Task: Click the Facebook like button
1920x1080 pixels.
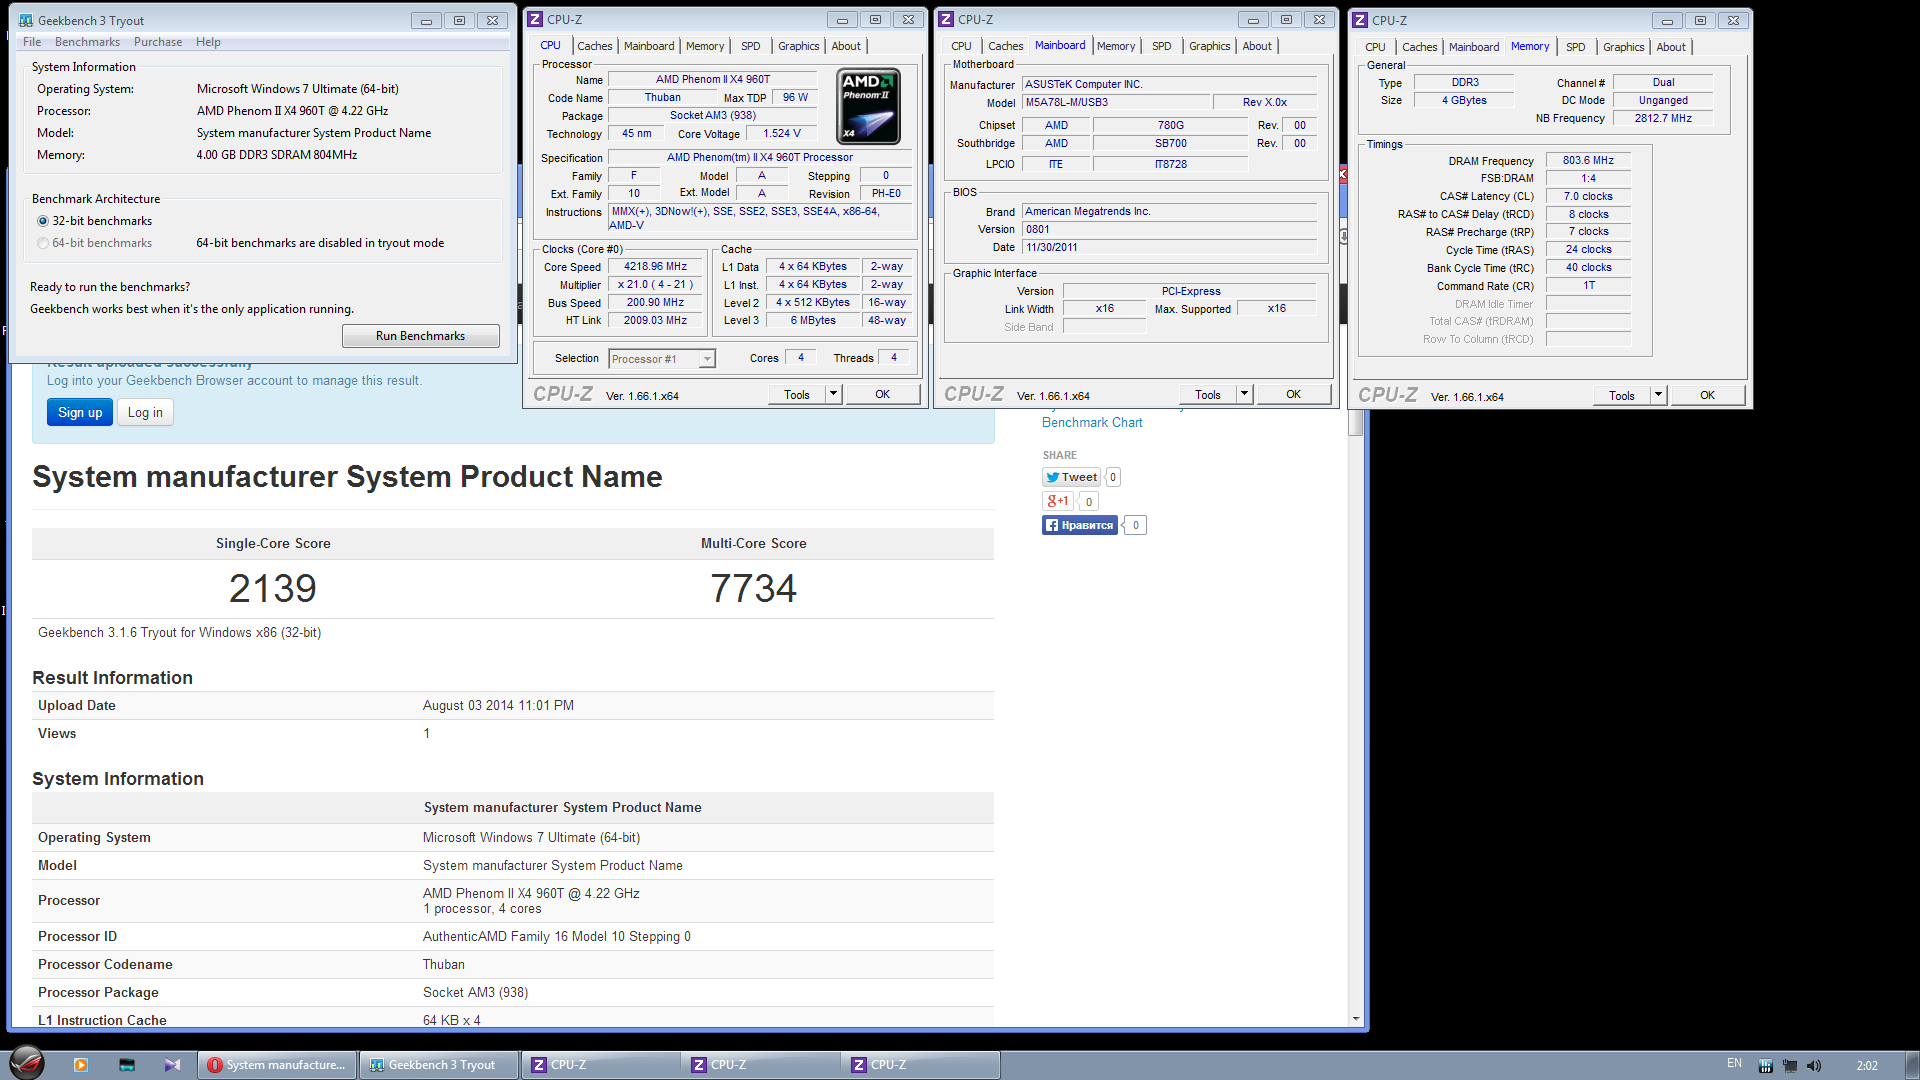Action: tap(1079, 525)
